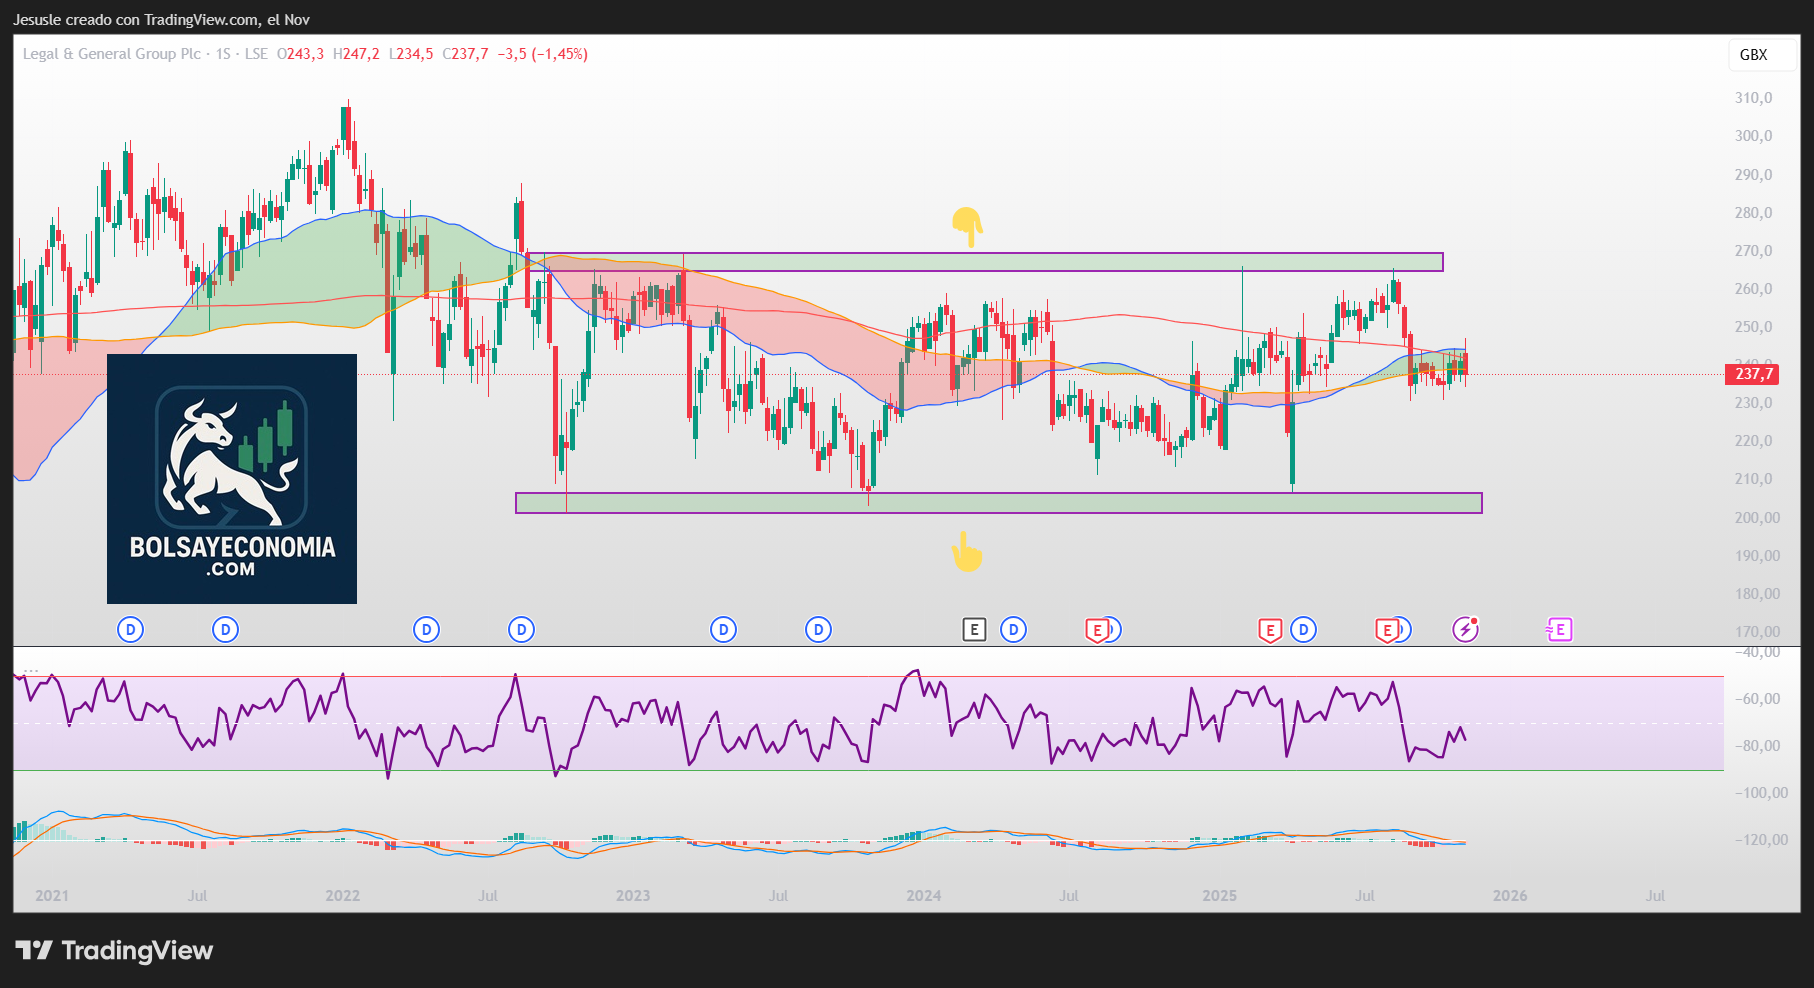Open the purple lightning bolt event marker
The height and width of the screenshot is (988, 1814).
pyautogui.click(x=1465, y=629)
